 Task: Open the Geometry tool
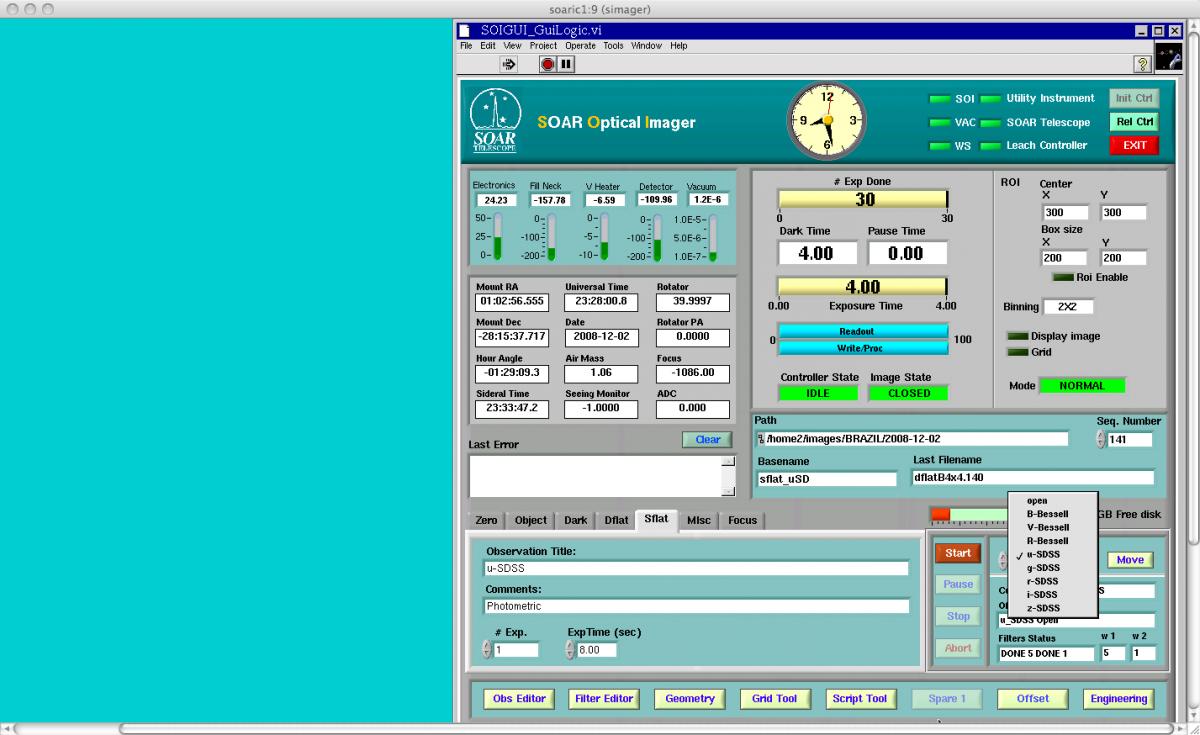tap(690, 699)
